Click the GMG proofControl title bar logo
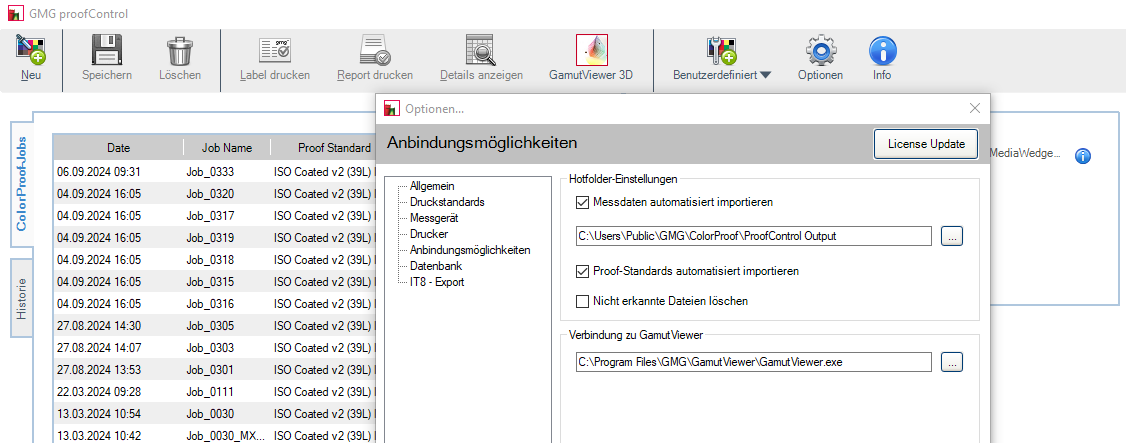The width and height of the screenshot is (1126, 443). (14, 14)
